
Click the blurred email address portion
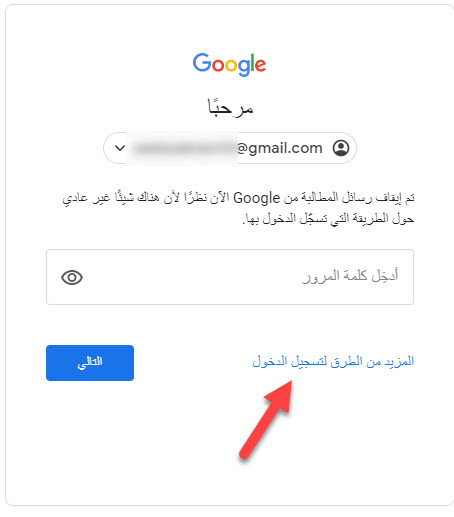click(183, 148)
